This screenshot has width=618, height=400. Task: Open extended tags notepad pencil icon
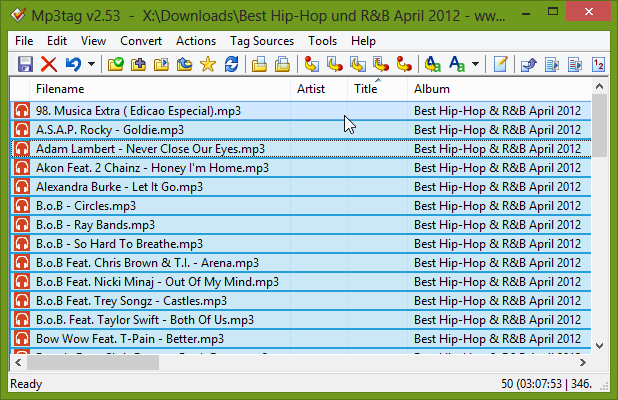(x=500, y=64)
